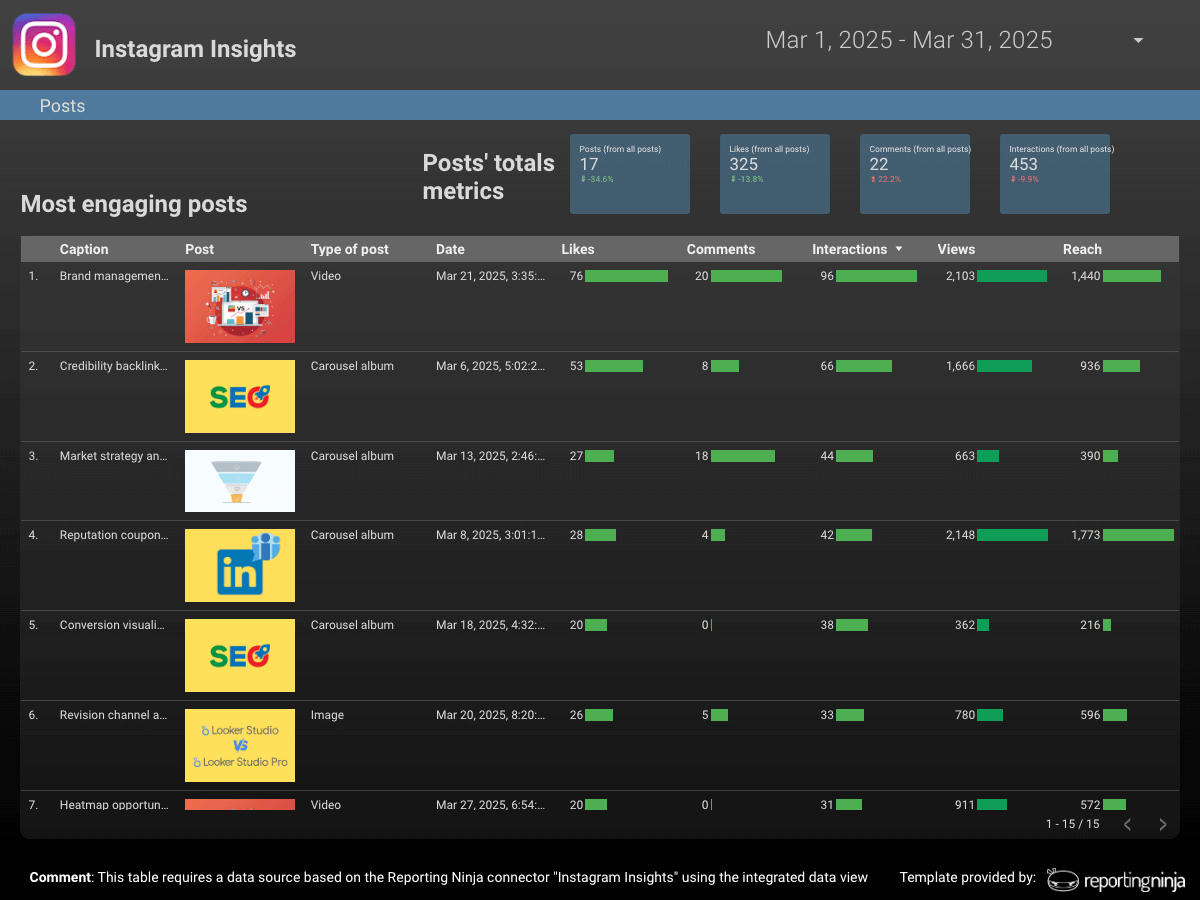The image size is (1200, 900).
Task: Click the "Most engaging posts" heading
Action: (134, 204)
